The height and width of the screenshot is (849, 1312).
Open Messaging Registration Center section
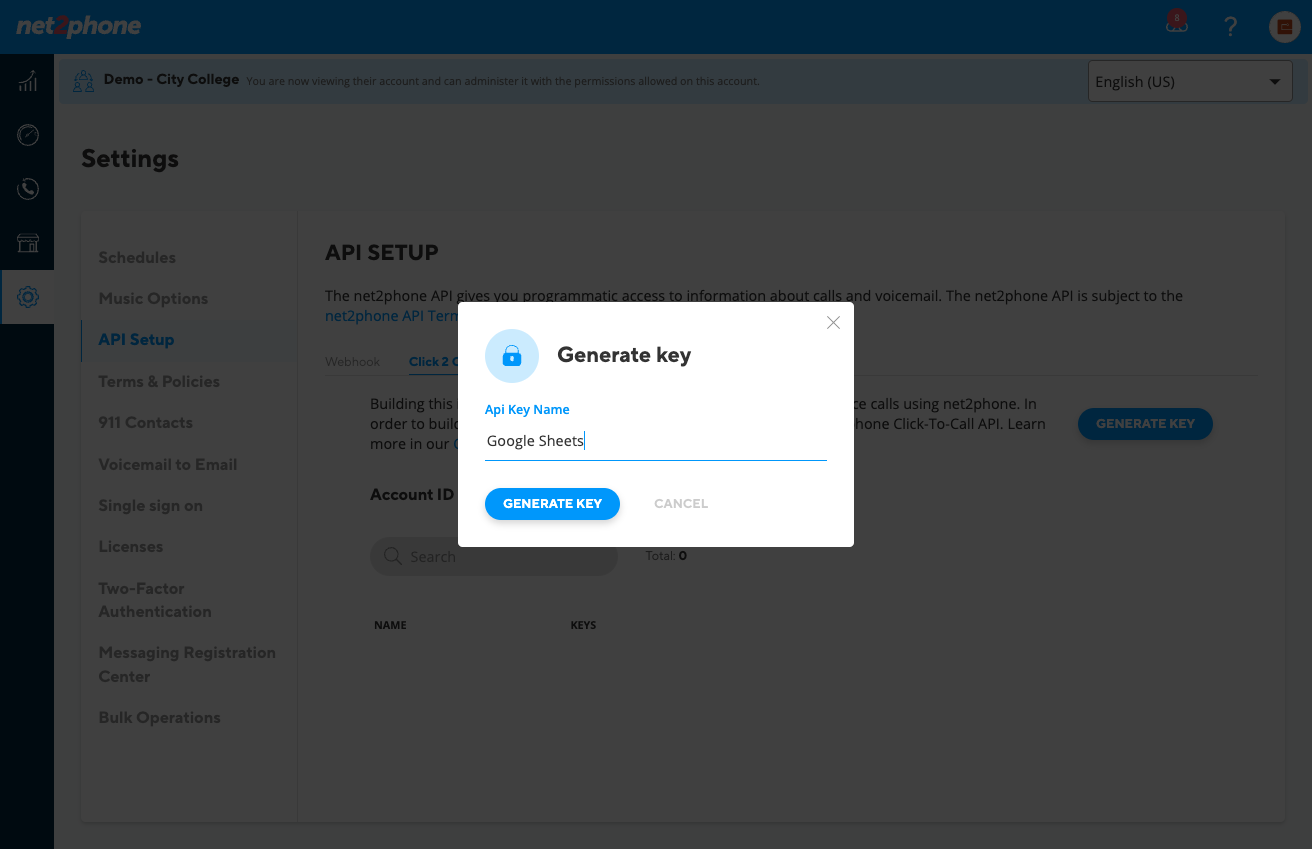tap(187, 664)
